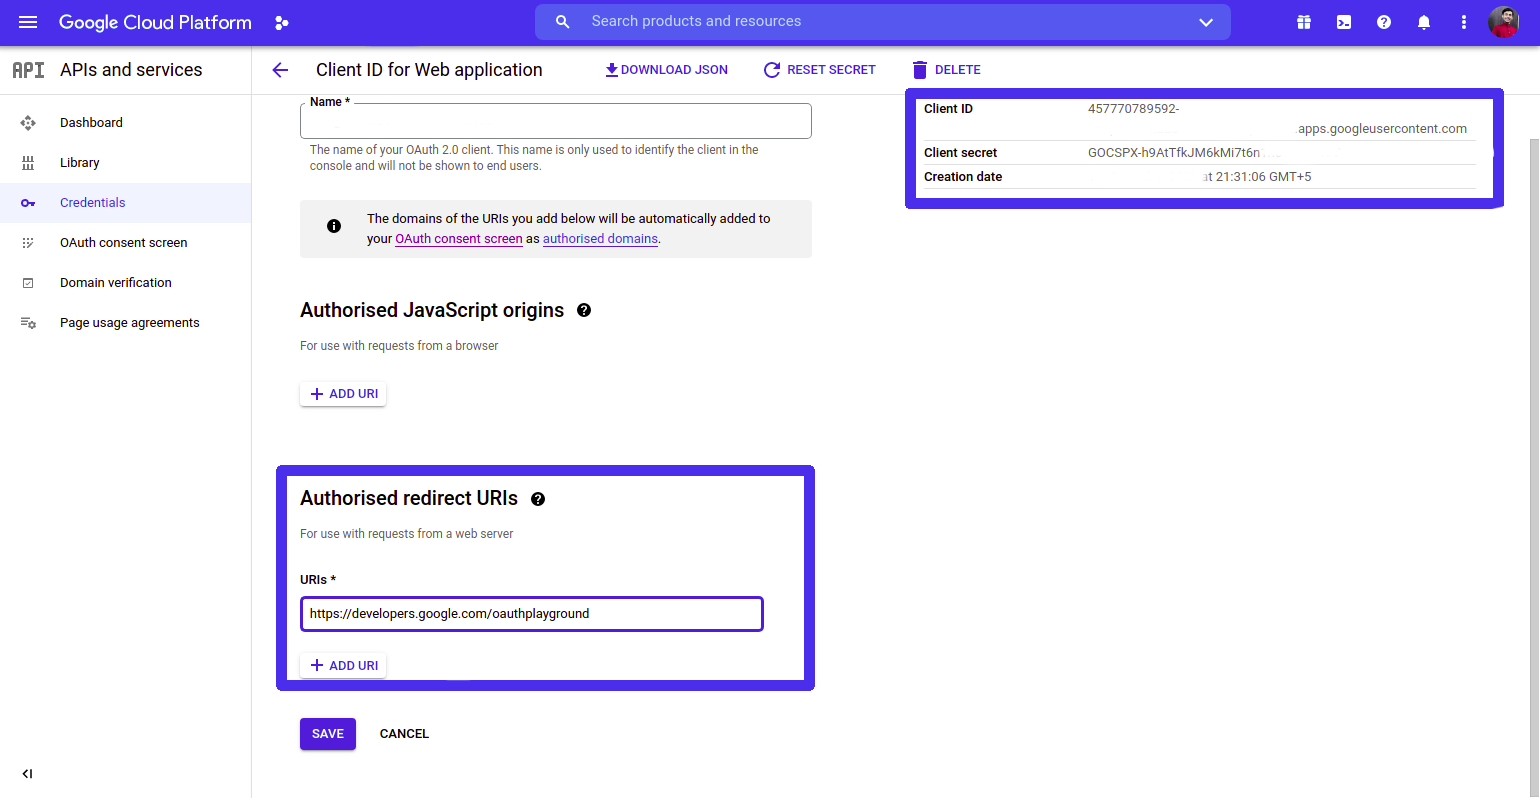
Task: Select Credentials in sidebar
Action: click(x=125, y=203)
